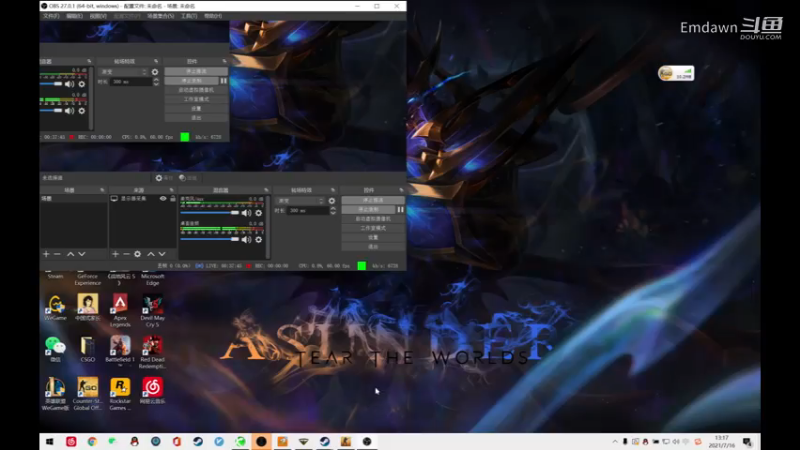Show hidden system tray icons chevron

(615, 442)
